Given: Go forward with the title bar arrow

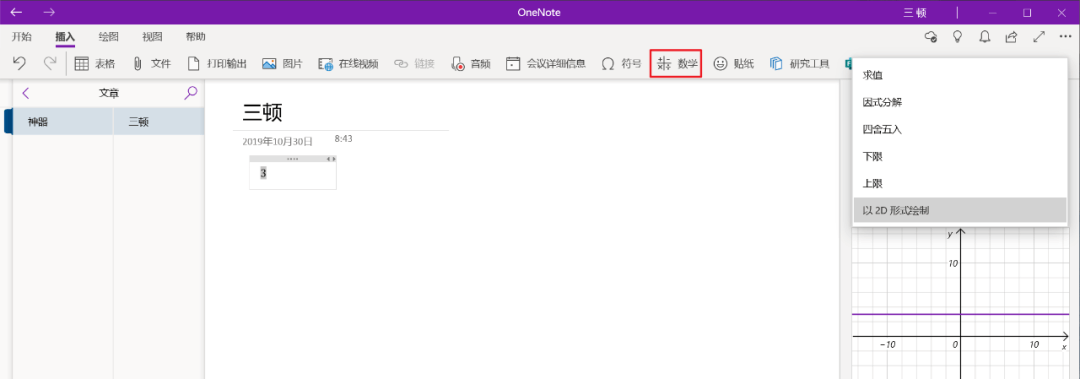Looking at the screenshot, I should [x=49, y=12].
